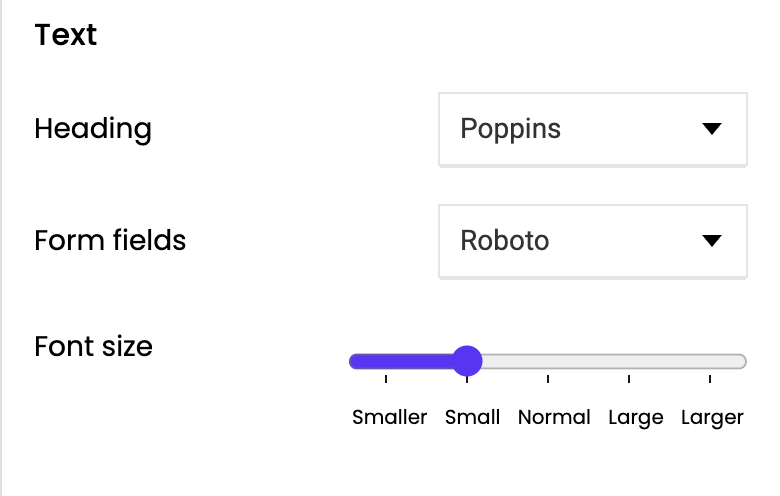Screen dimensions: 780x496
Task: Select the Smaller font size label
Action: (x=390, y=417)
